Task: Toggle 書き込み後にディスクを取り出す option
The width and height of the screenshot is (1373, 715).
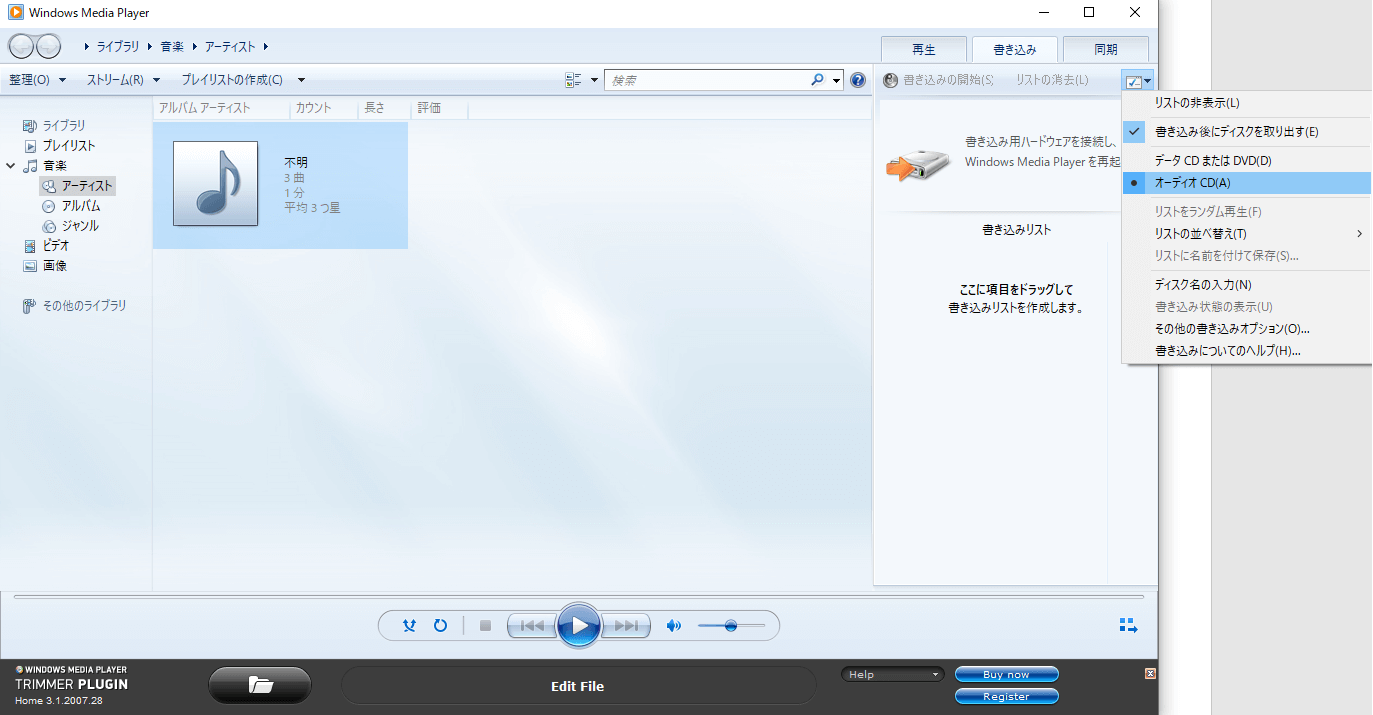Action: 1247,132
